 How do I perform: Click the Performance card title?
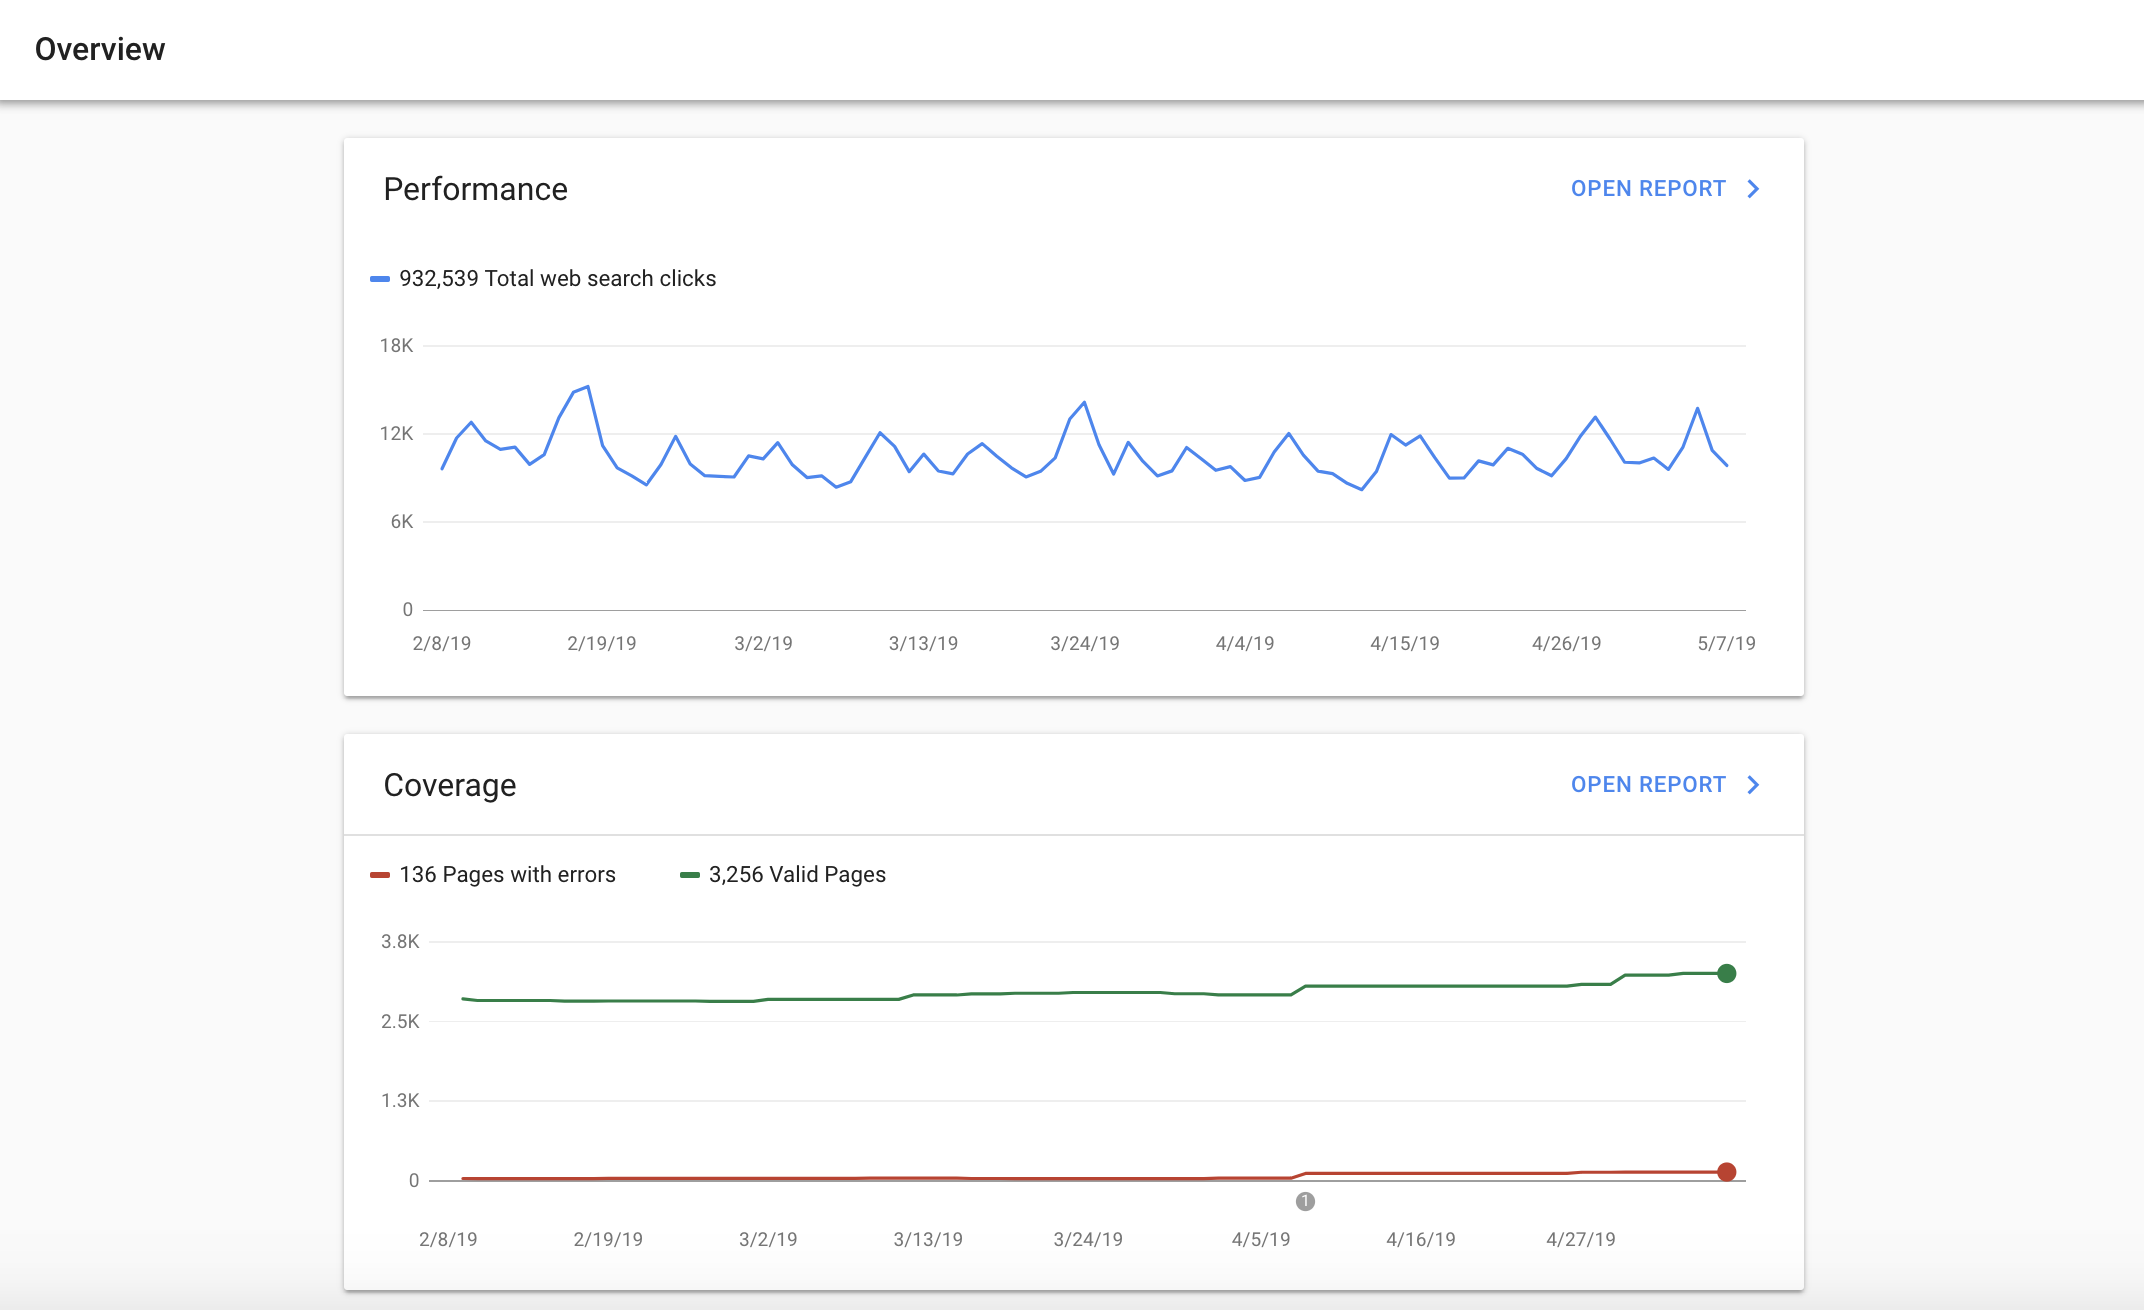coord(475,189)
